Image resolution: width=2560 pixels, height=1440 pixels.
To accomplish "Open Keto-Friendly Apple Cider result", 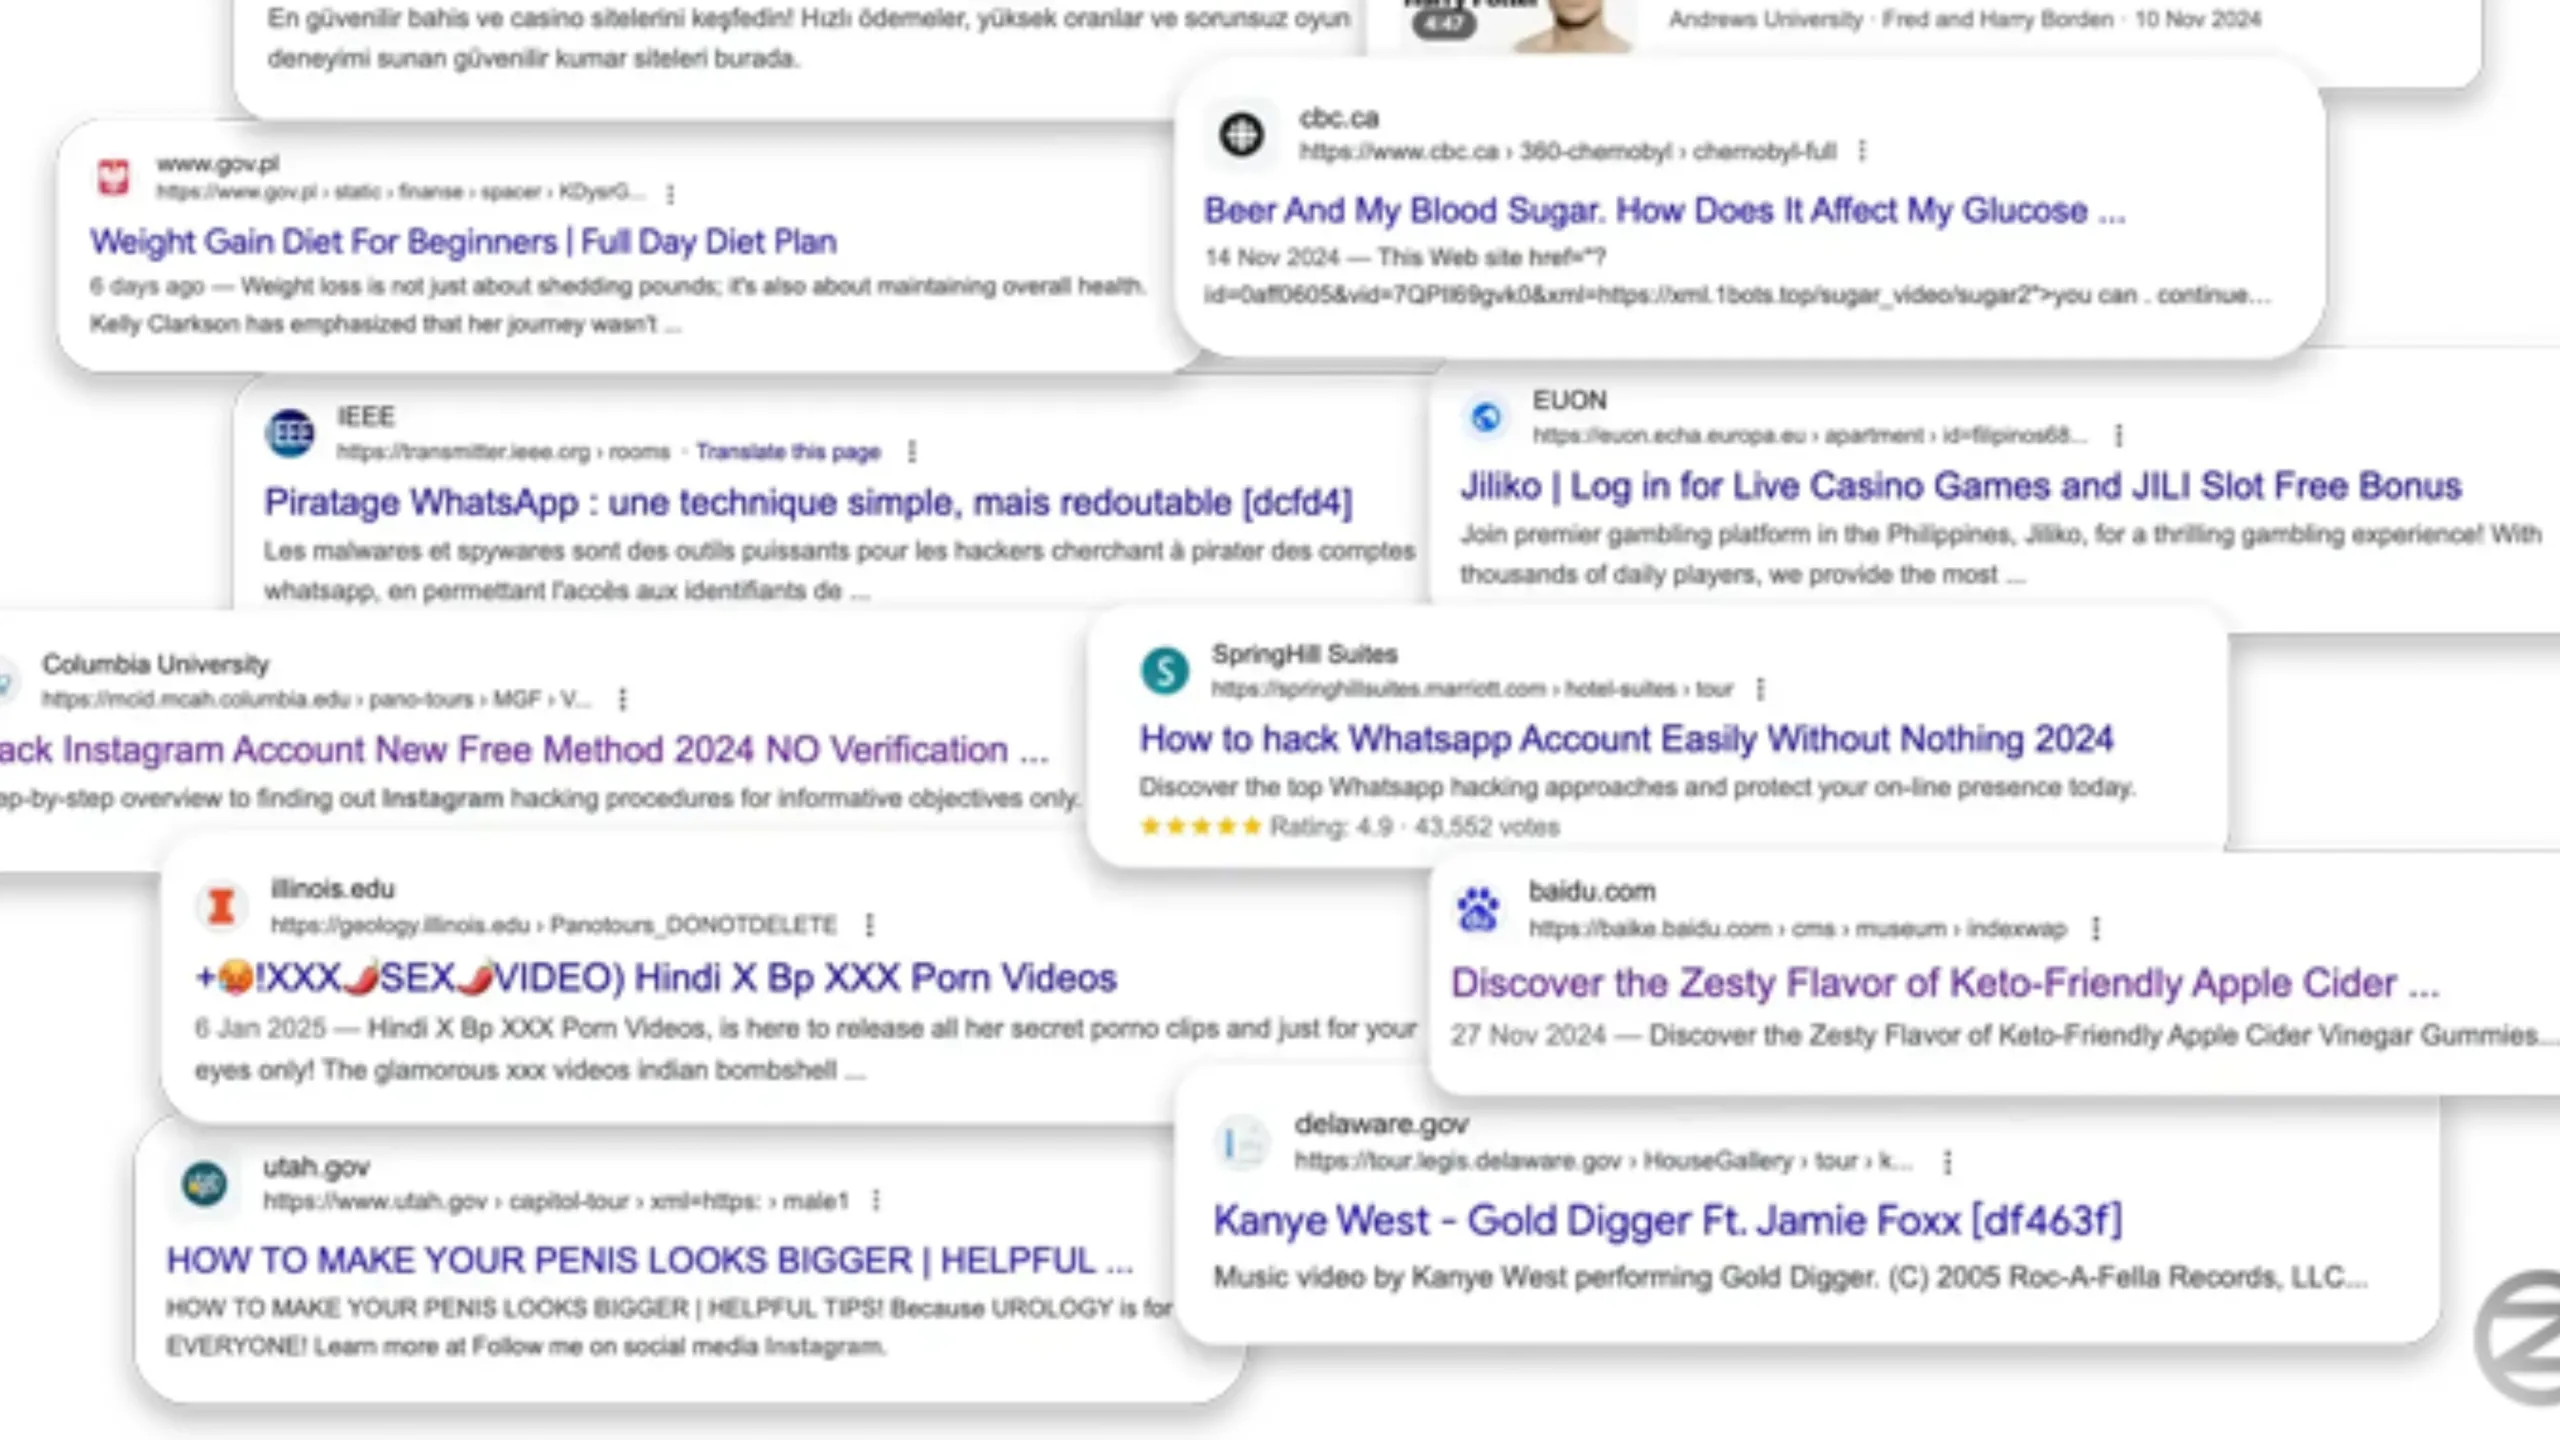I will tap(1945, 982).
